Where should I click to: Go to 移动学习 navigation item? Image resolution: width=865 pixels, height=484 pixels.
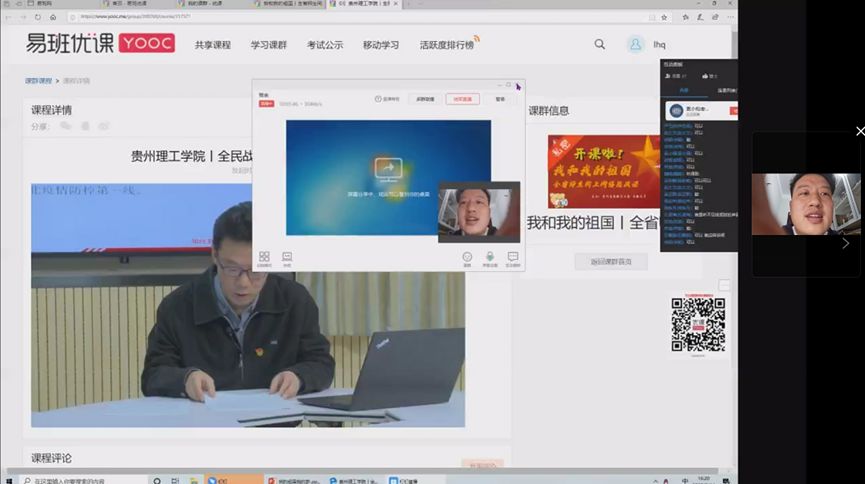point(381,45)
